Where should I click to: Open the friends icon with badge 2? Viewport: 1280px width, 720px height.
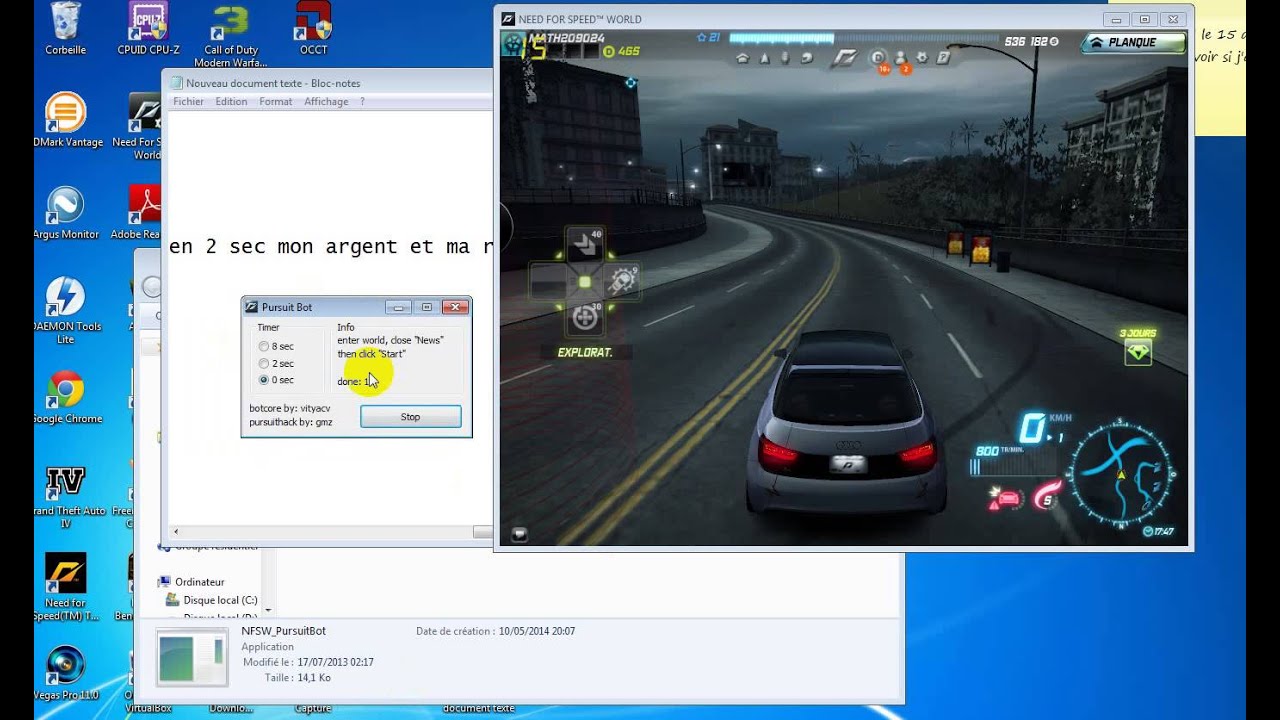(x=900, y=58)
